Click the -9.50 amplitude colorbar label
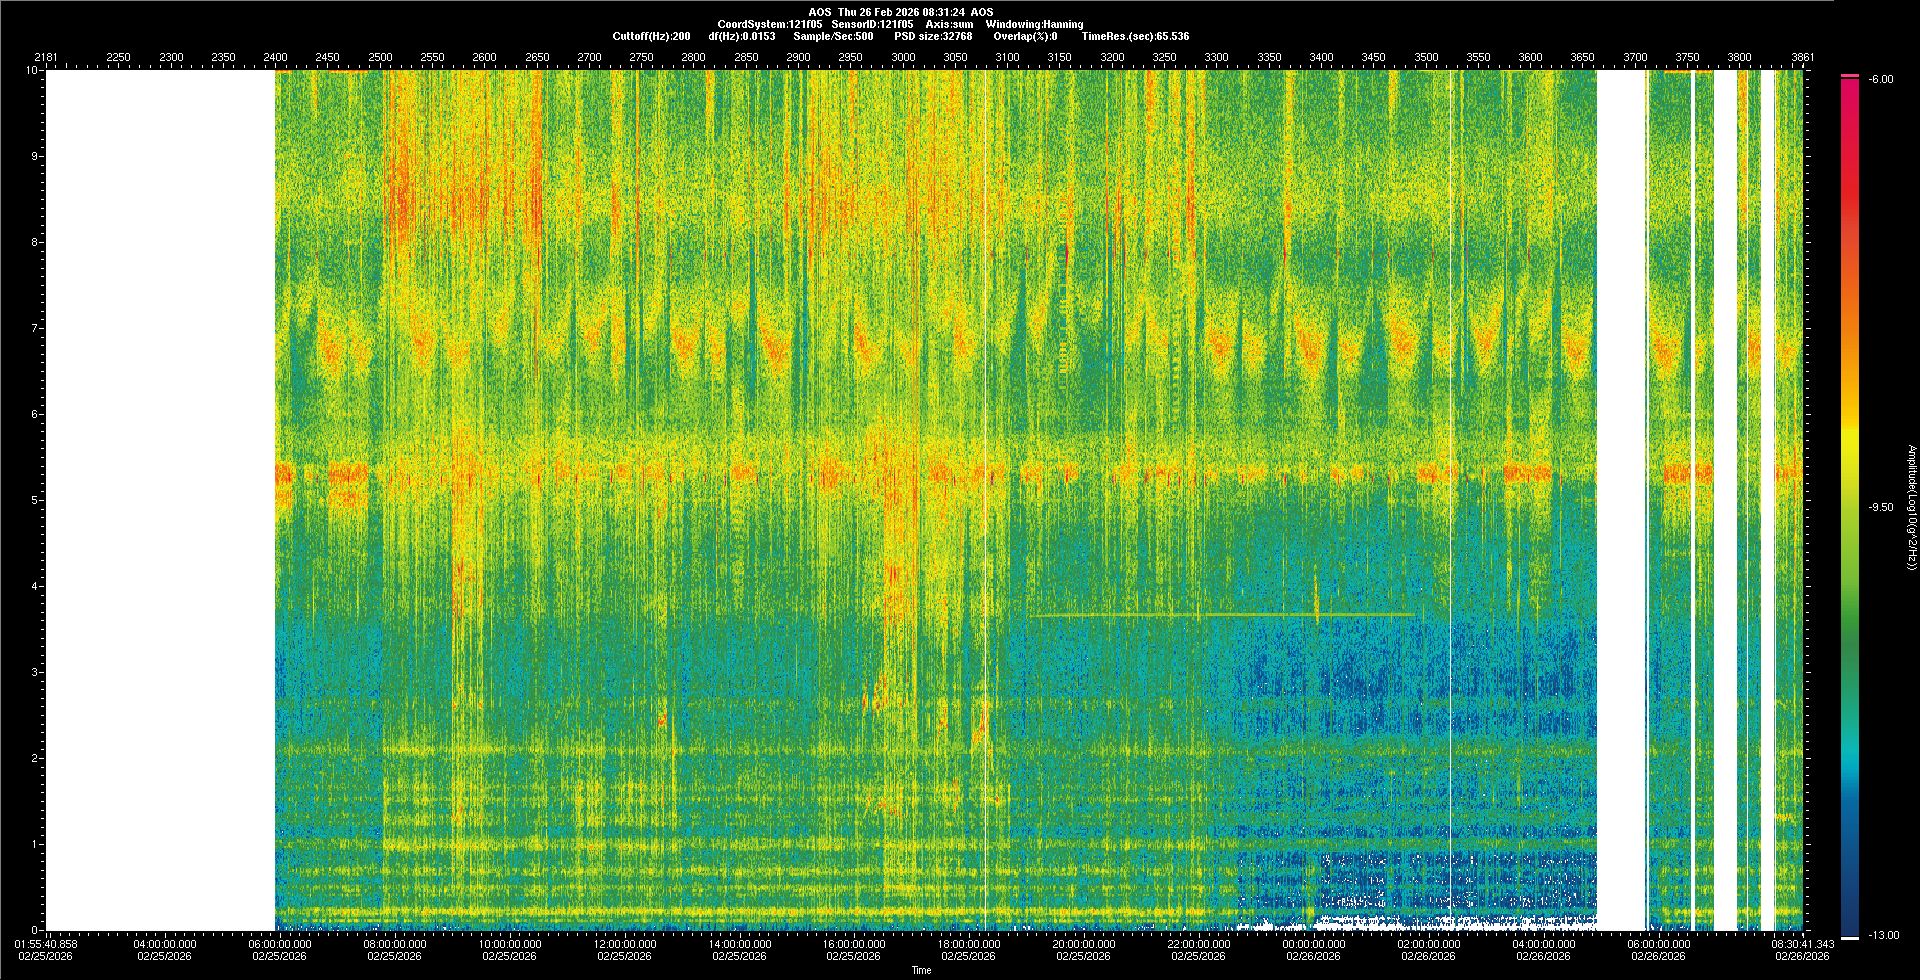This screenshot has height=980, width=1920. pyautogui.click(x=1881, y=507)
